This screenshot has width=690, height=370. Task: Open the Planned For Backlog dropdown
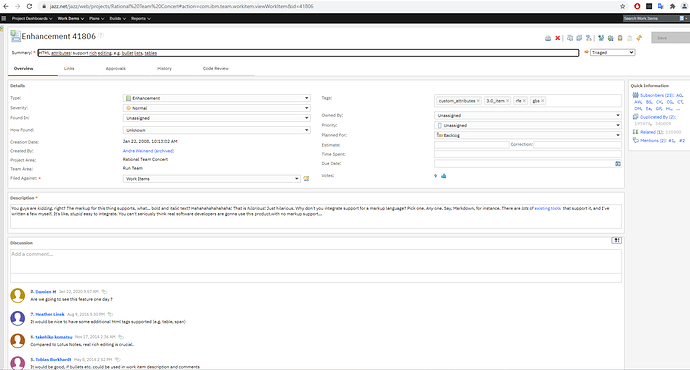click(x=528, y=135)
